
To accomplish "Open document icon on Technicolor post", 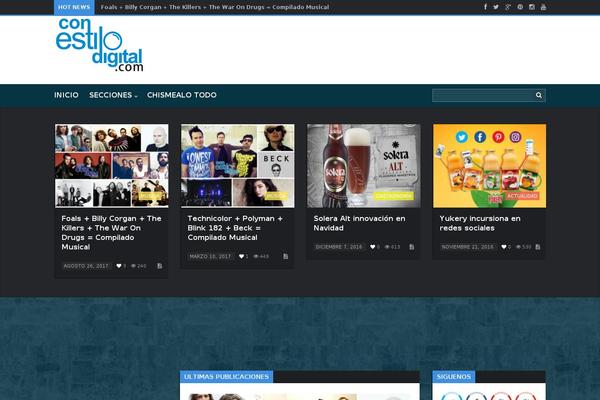I will [x=285, y=256].
